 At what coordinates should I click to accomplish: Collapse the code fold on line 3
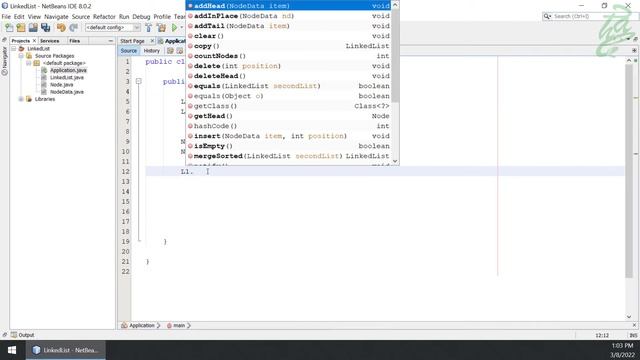(x=139, y=81)
